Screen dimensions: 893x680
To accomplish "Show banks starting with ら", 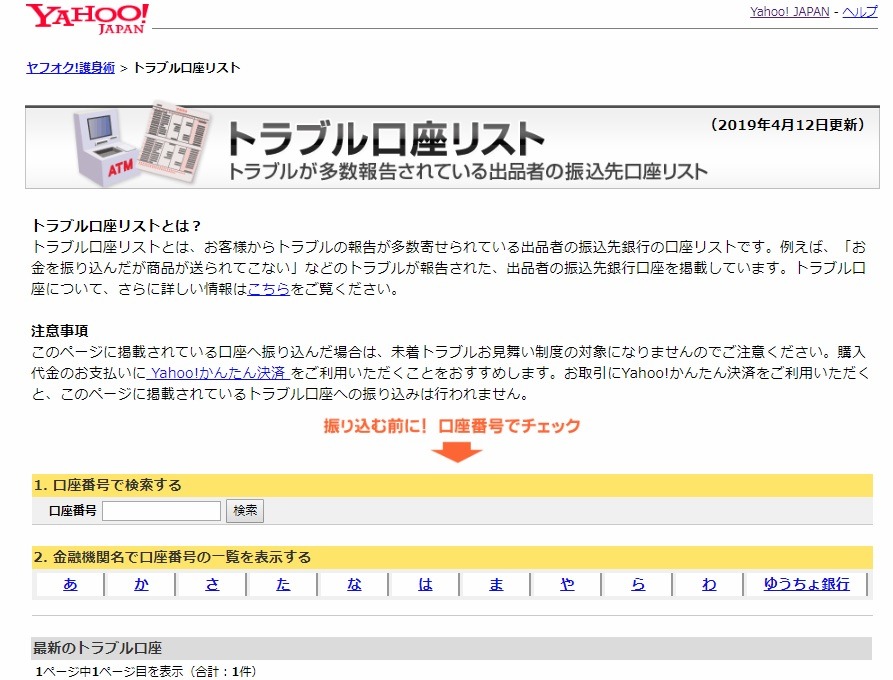I will click(638, 584).
